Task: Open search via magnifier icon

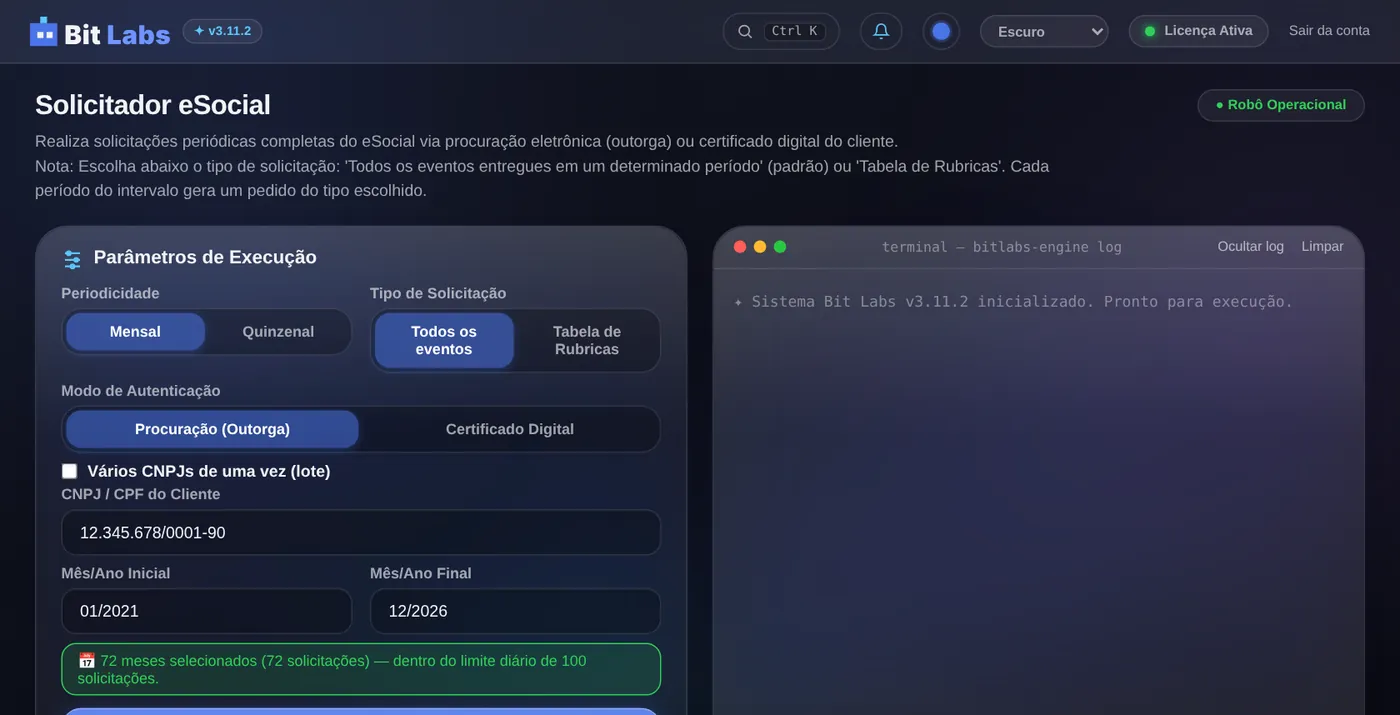Action: point(745,31)
